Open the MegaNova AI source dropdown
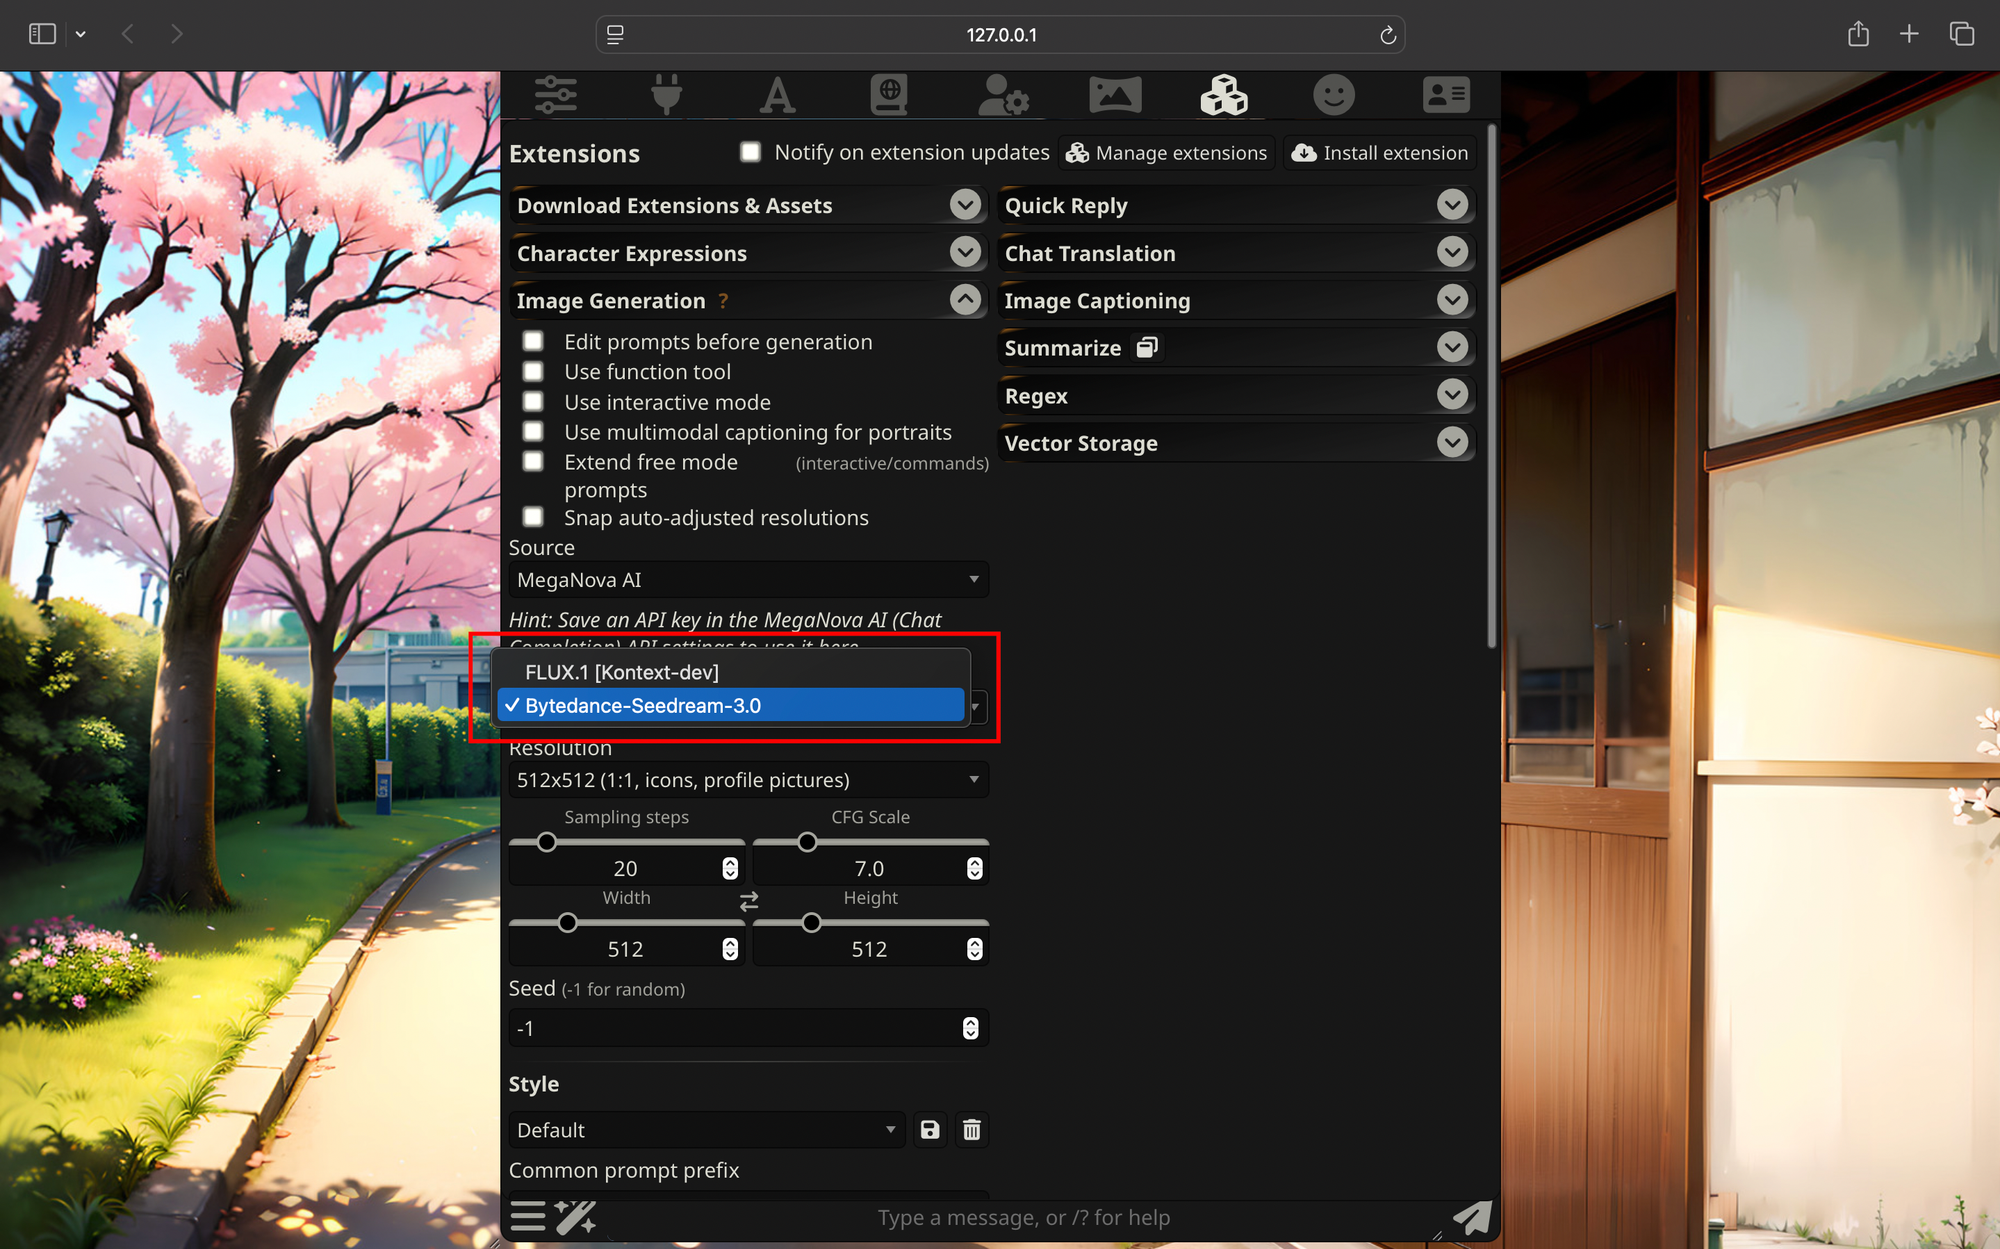This screenshot has width=2000, height=1249. coord(748,580)
